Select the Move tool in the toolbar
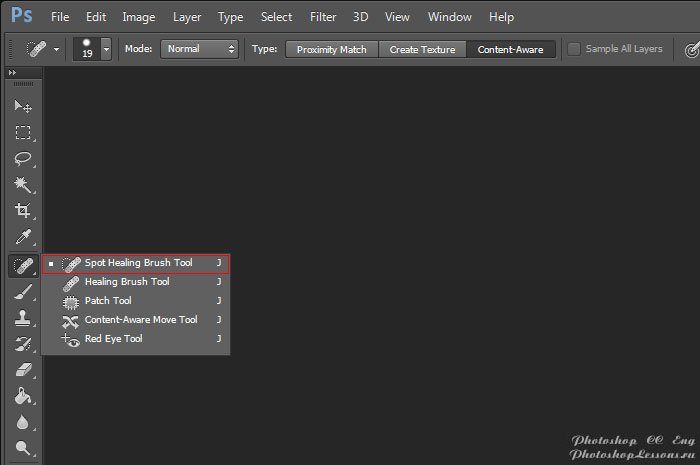 tap(22, 106)
